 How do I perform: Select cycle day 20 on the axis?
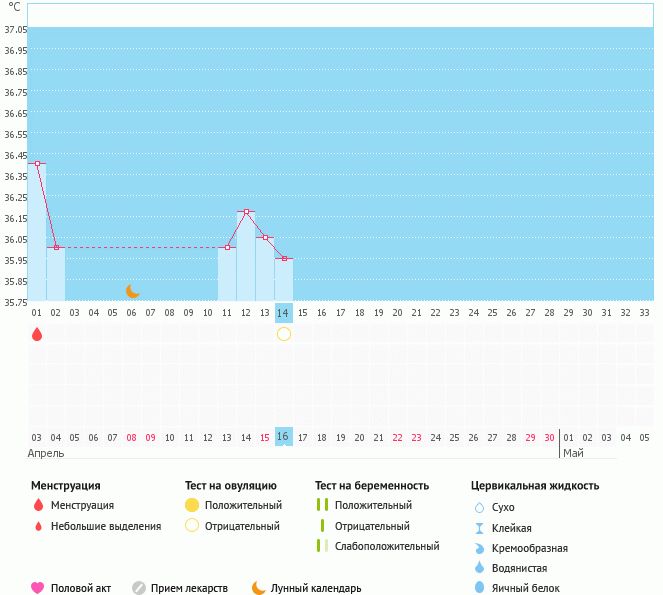[x=398, y=312]
